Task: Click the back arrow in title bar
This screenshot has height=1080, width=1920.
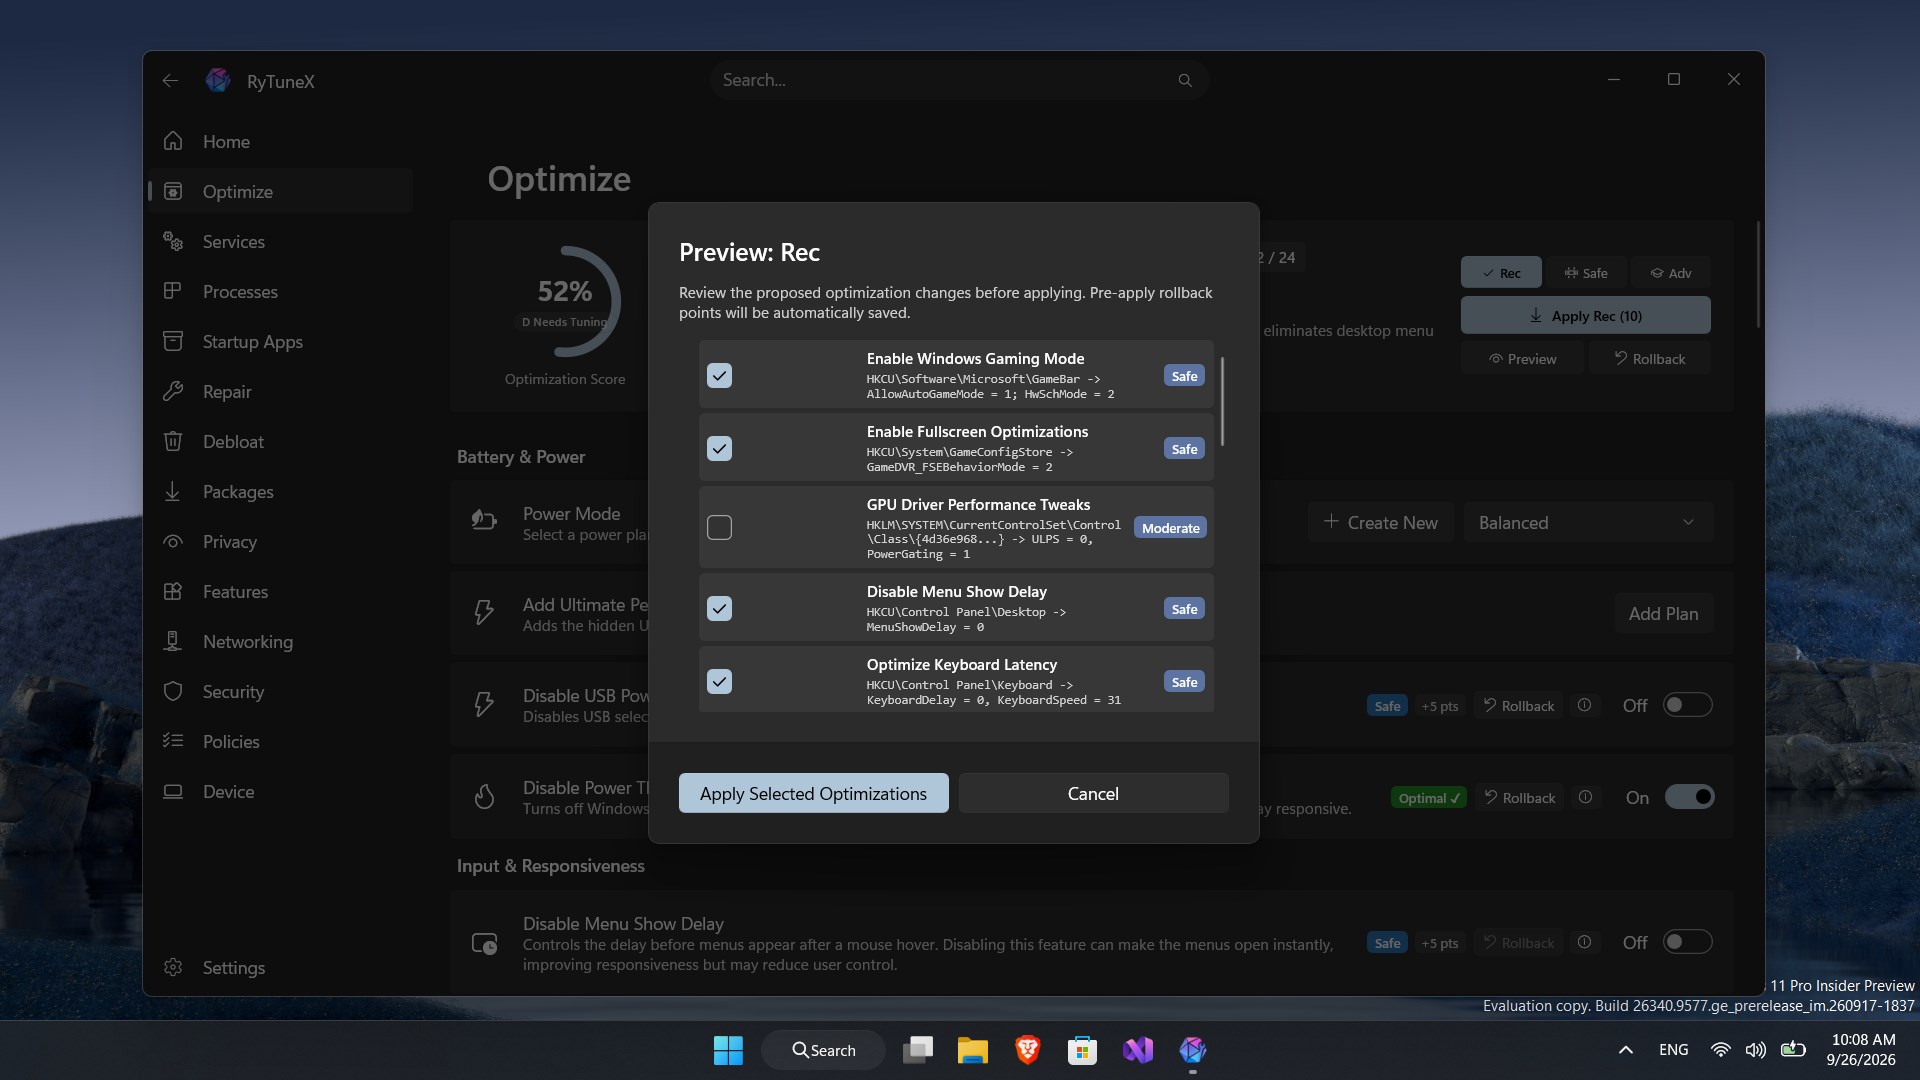Action: pos(171,81)
